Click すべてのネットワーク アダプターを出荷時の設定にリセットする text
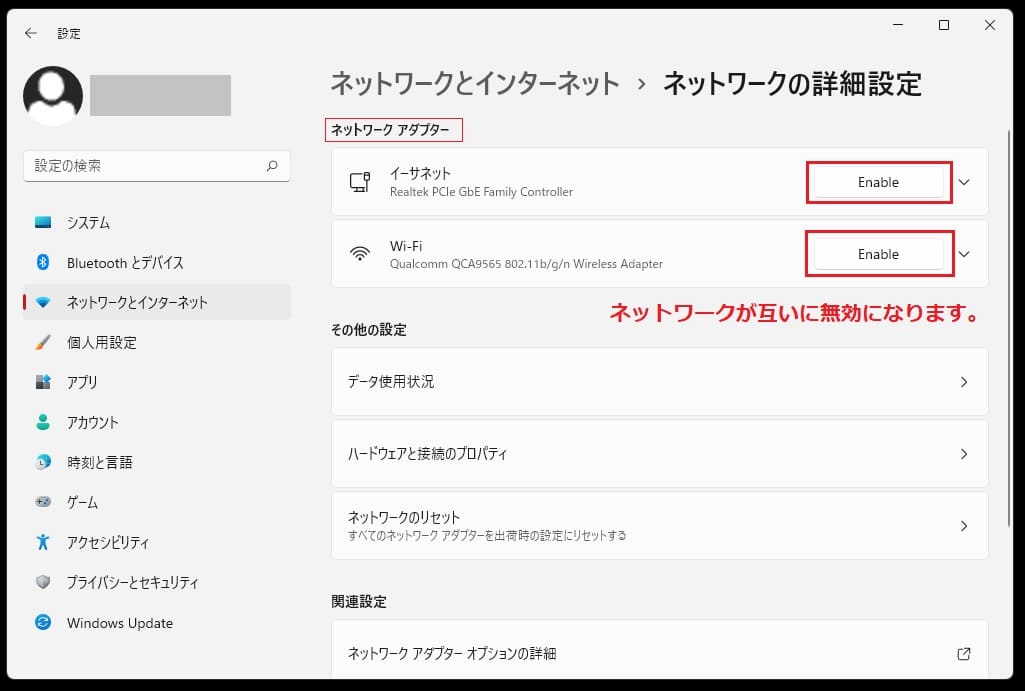This screenshot has width=1025, height=691. (487, 535)
